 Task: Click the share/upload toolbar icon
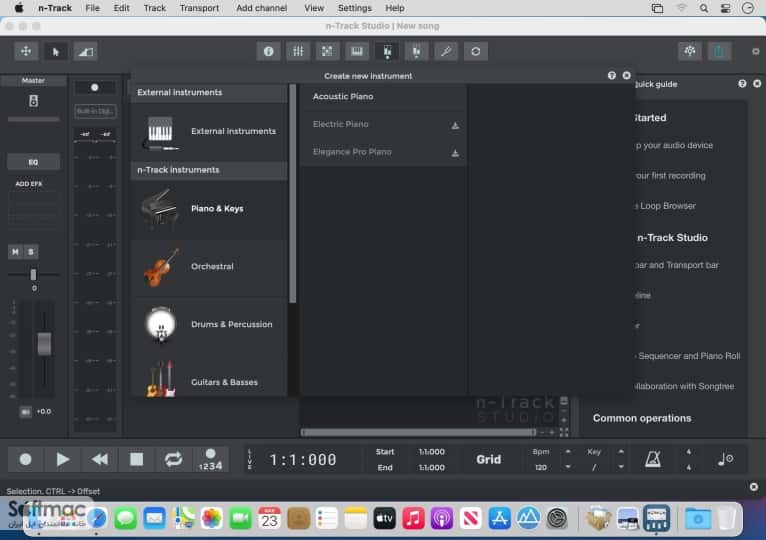click(719, 51)
